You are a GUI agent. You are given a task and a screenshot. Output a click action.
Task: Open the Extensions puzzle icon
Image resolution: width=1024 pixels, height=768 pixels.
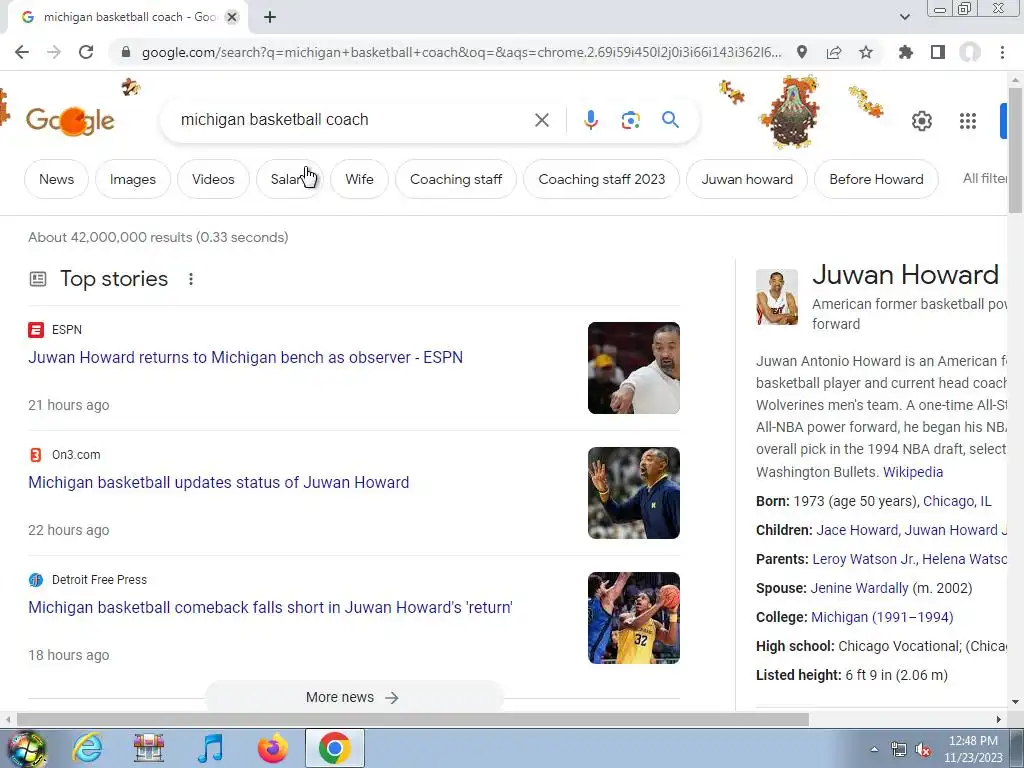pos(905,52)
